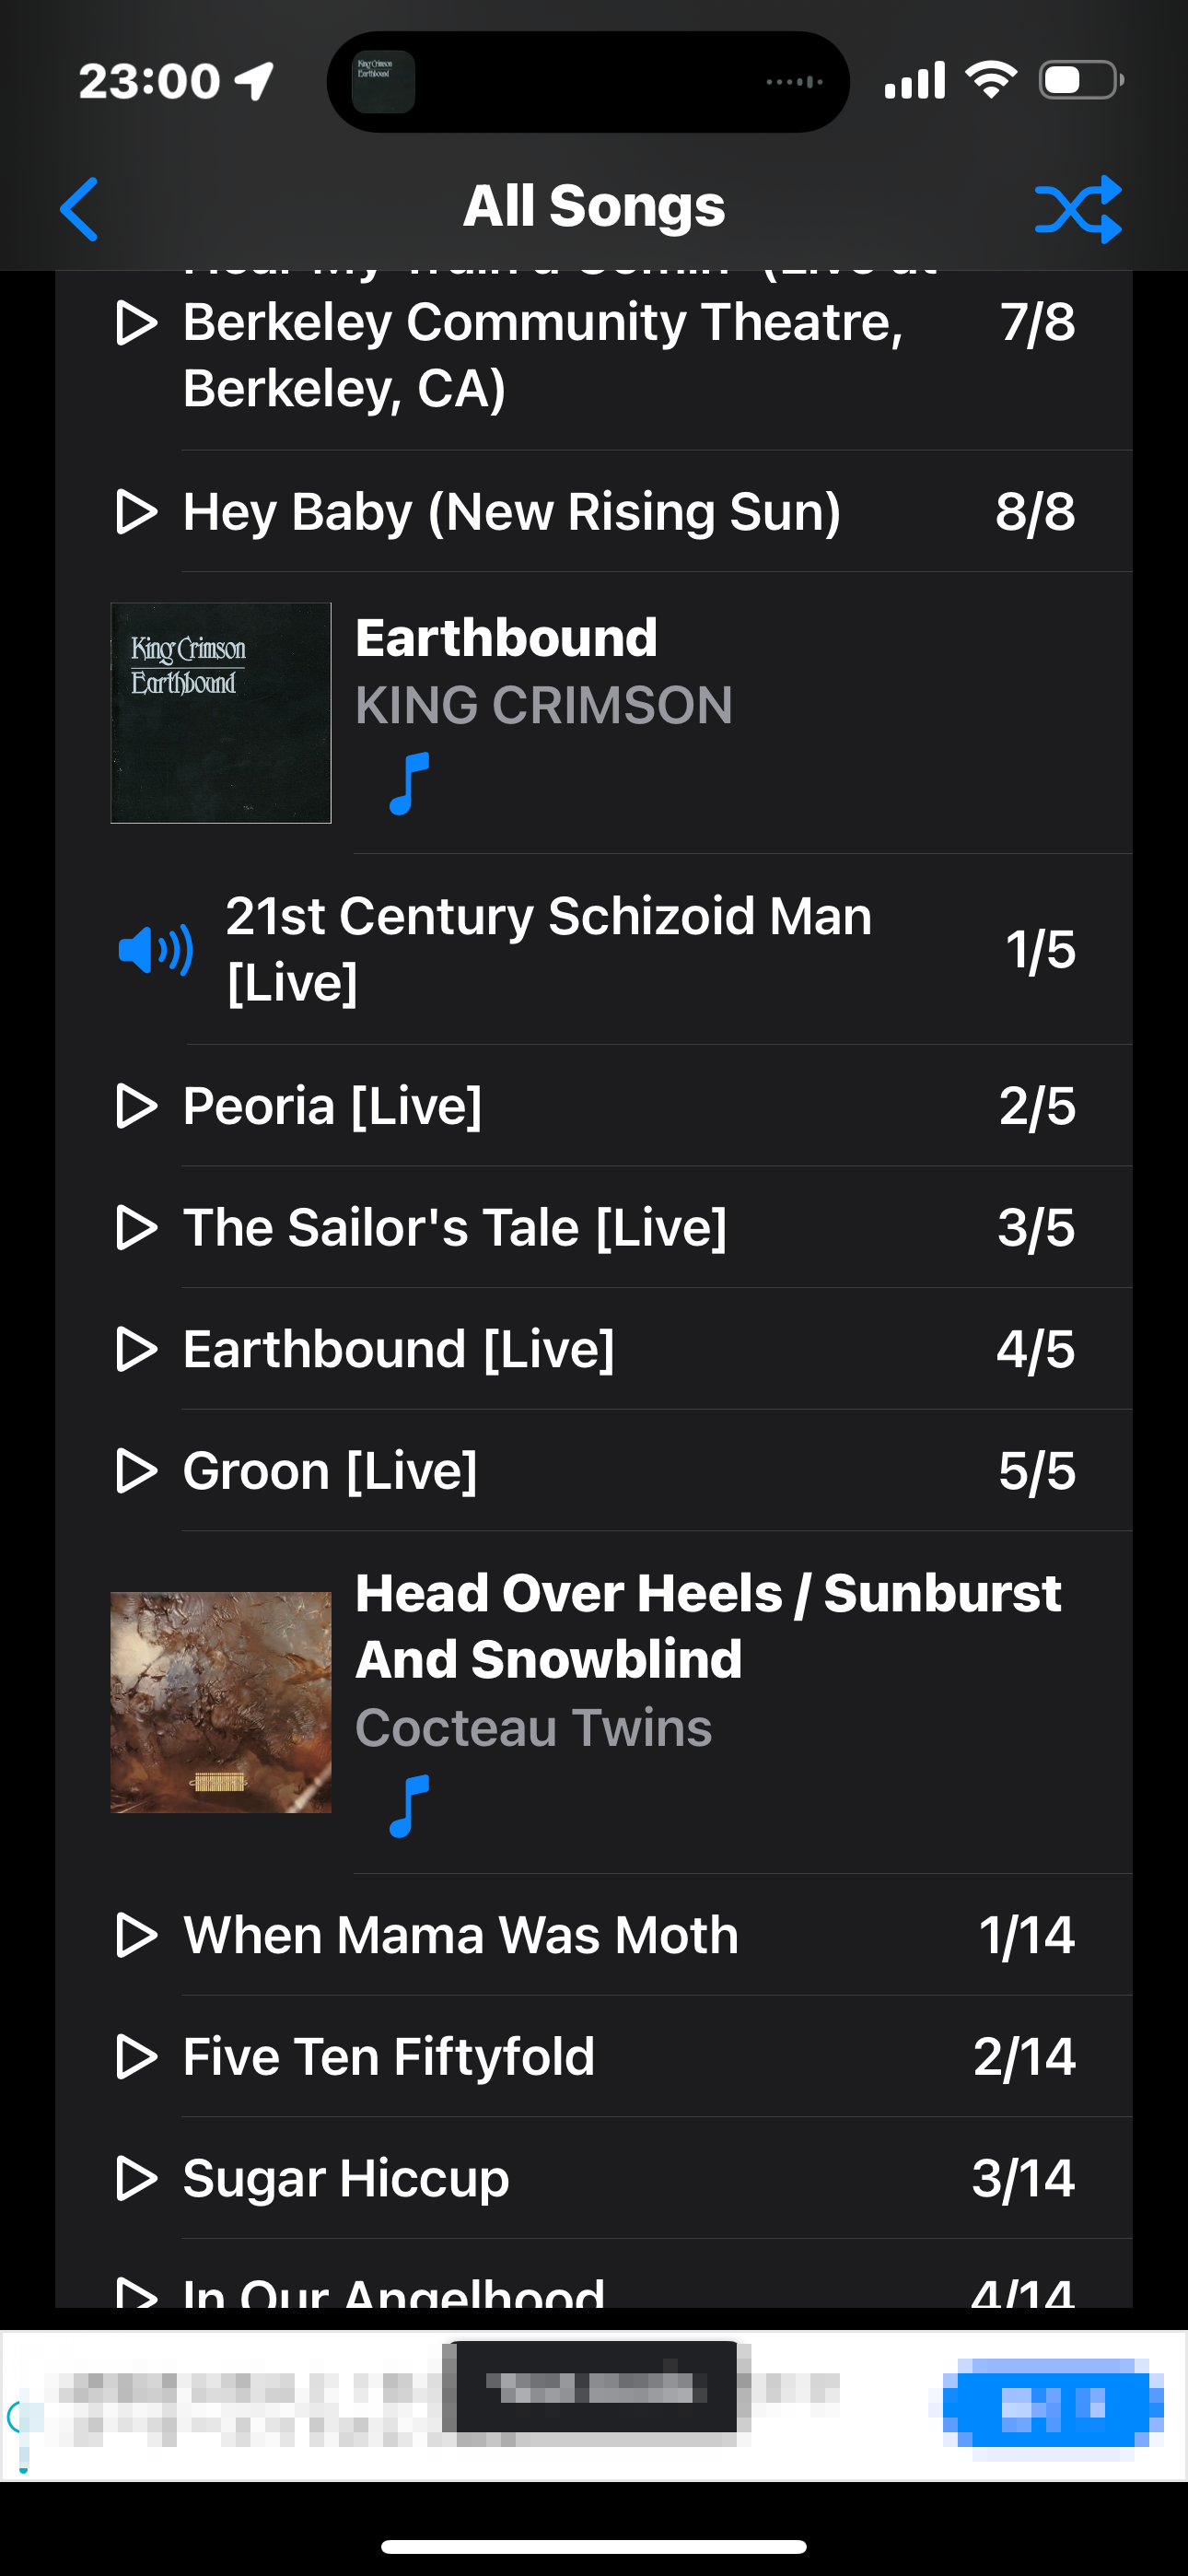Play Peoria [Live] using its play icon
1188x2576 pixels.
(x=137, y=1106)
